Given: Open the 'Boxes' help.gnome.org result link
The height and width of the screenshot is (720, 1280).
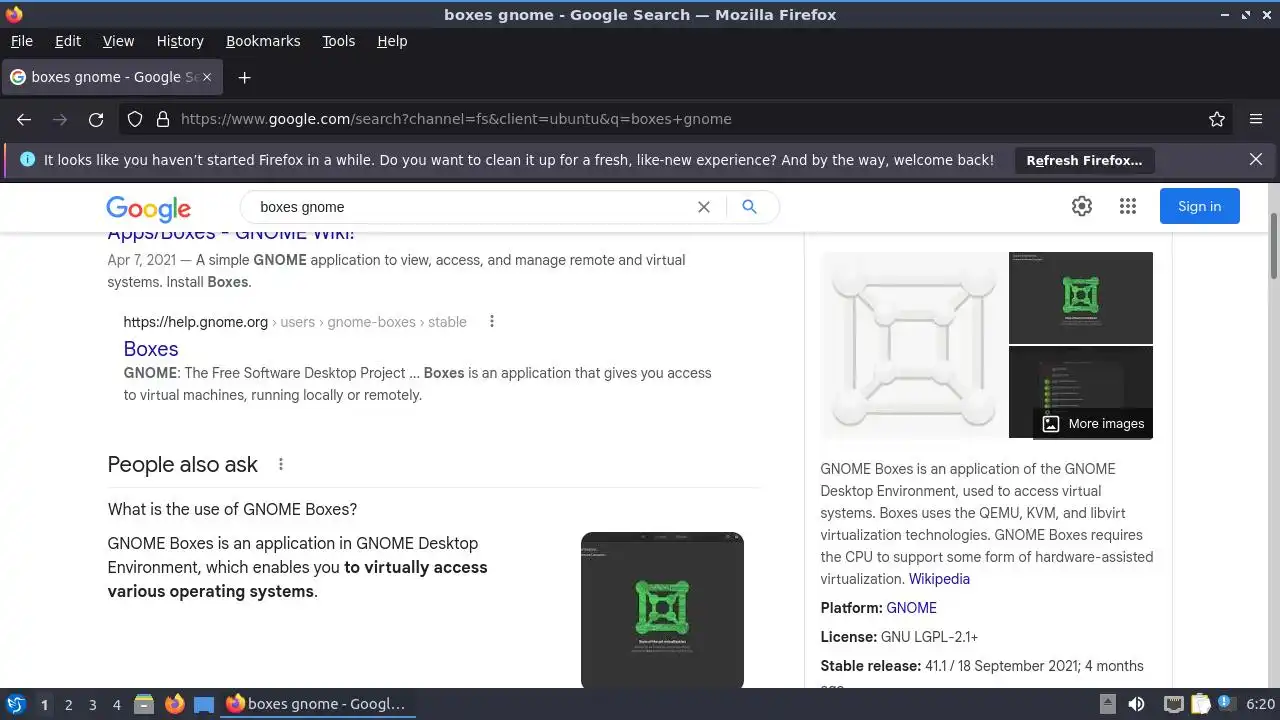Looking at the screenshot, I should 151,349.
